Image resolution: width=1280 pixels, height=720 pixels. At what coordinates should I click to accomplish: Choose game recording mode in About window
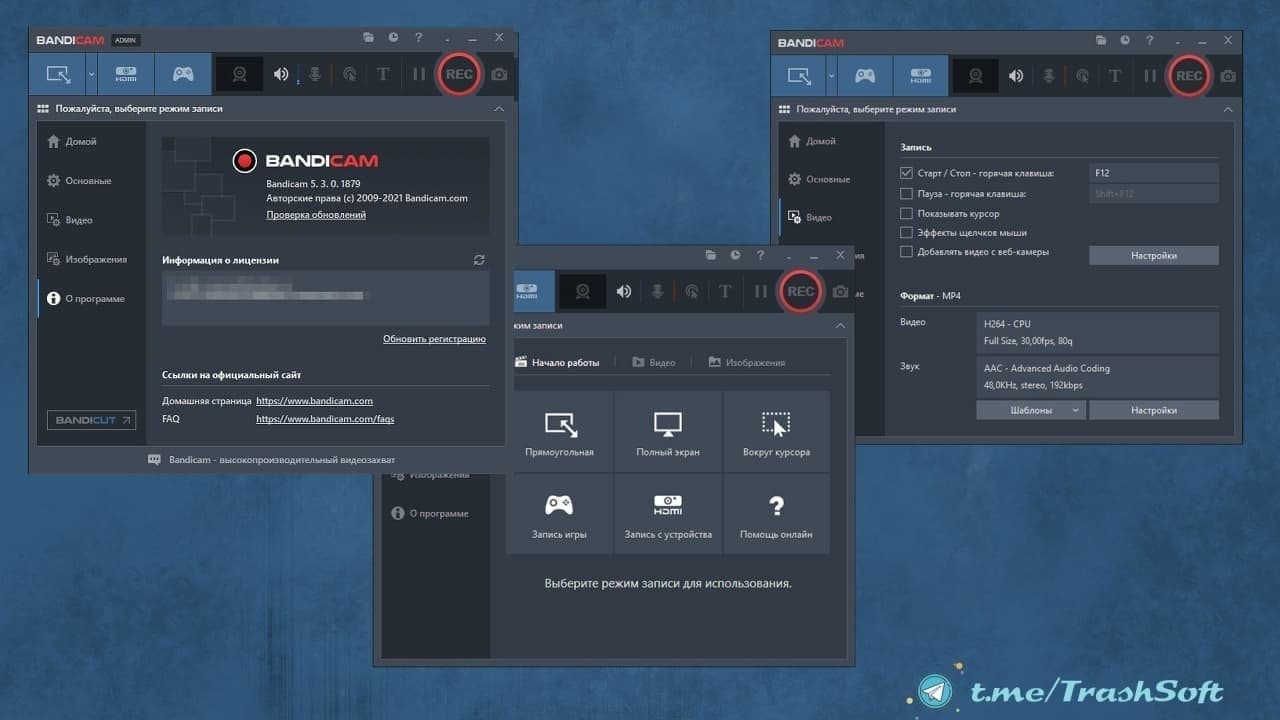coord(183,74)
